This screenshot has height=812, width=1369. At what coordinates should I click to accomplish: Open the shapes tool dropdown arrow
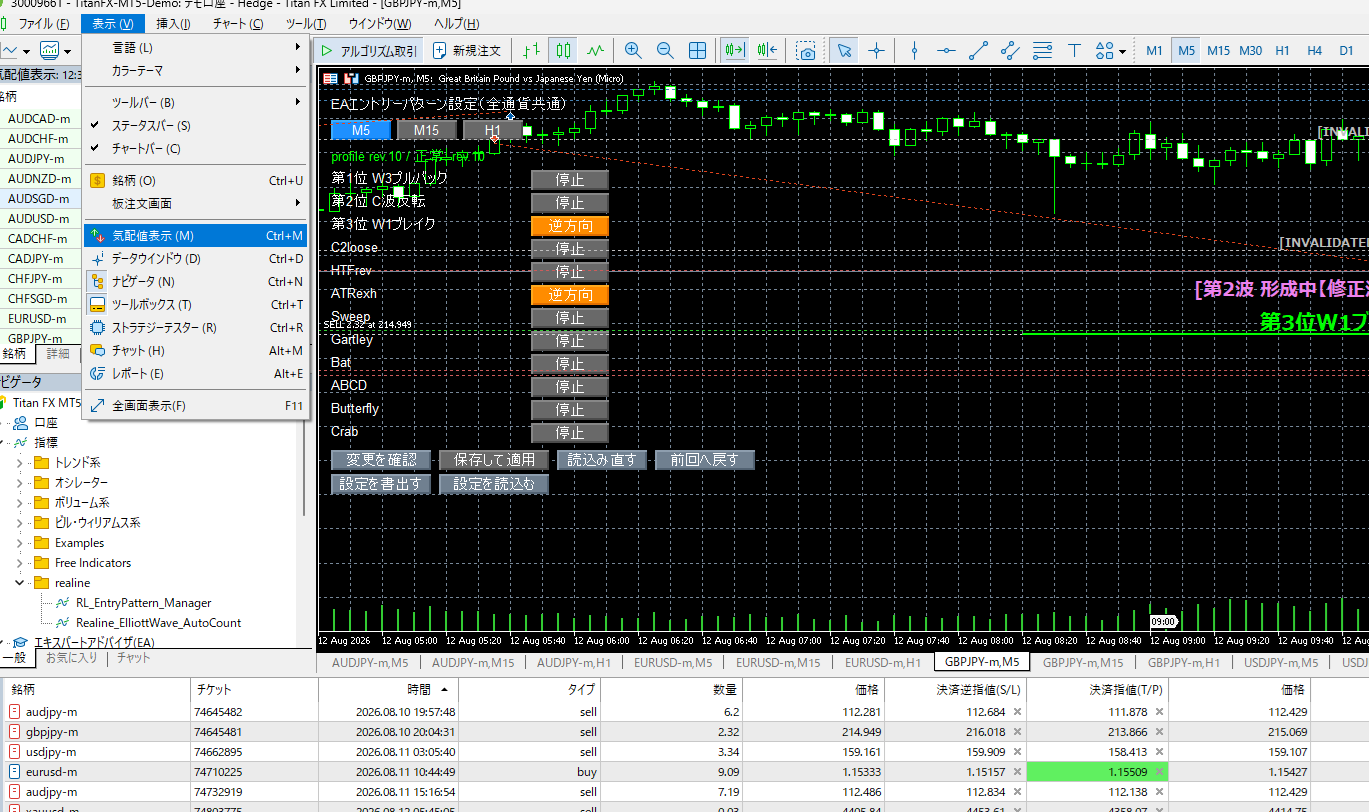pyautogui.click(x=1123, y=51)
